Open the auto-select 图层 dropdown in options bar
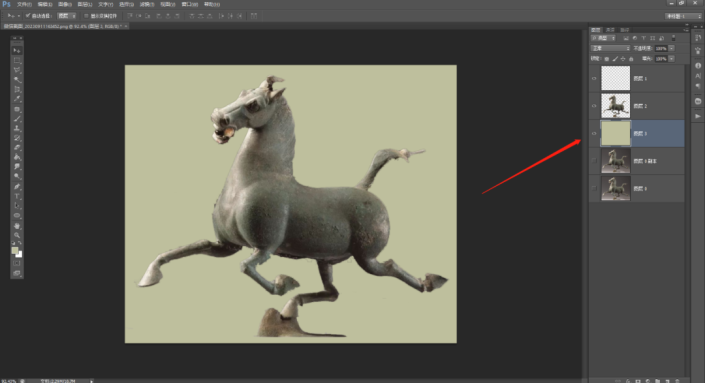Viewport: 705px width, 383px height. (x=67, y=16)
